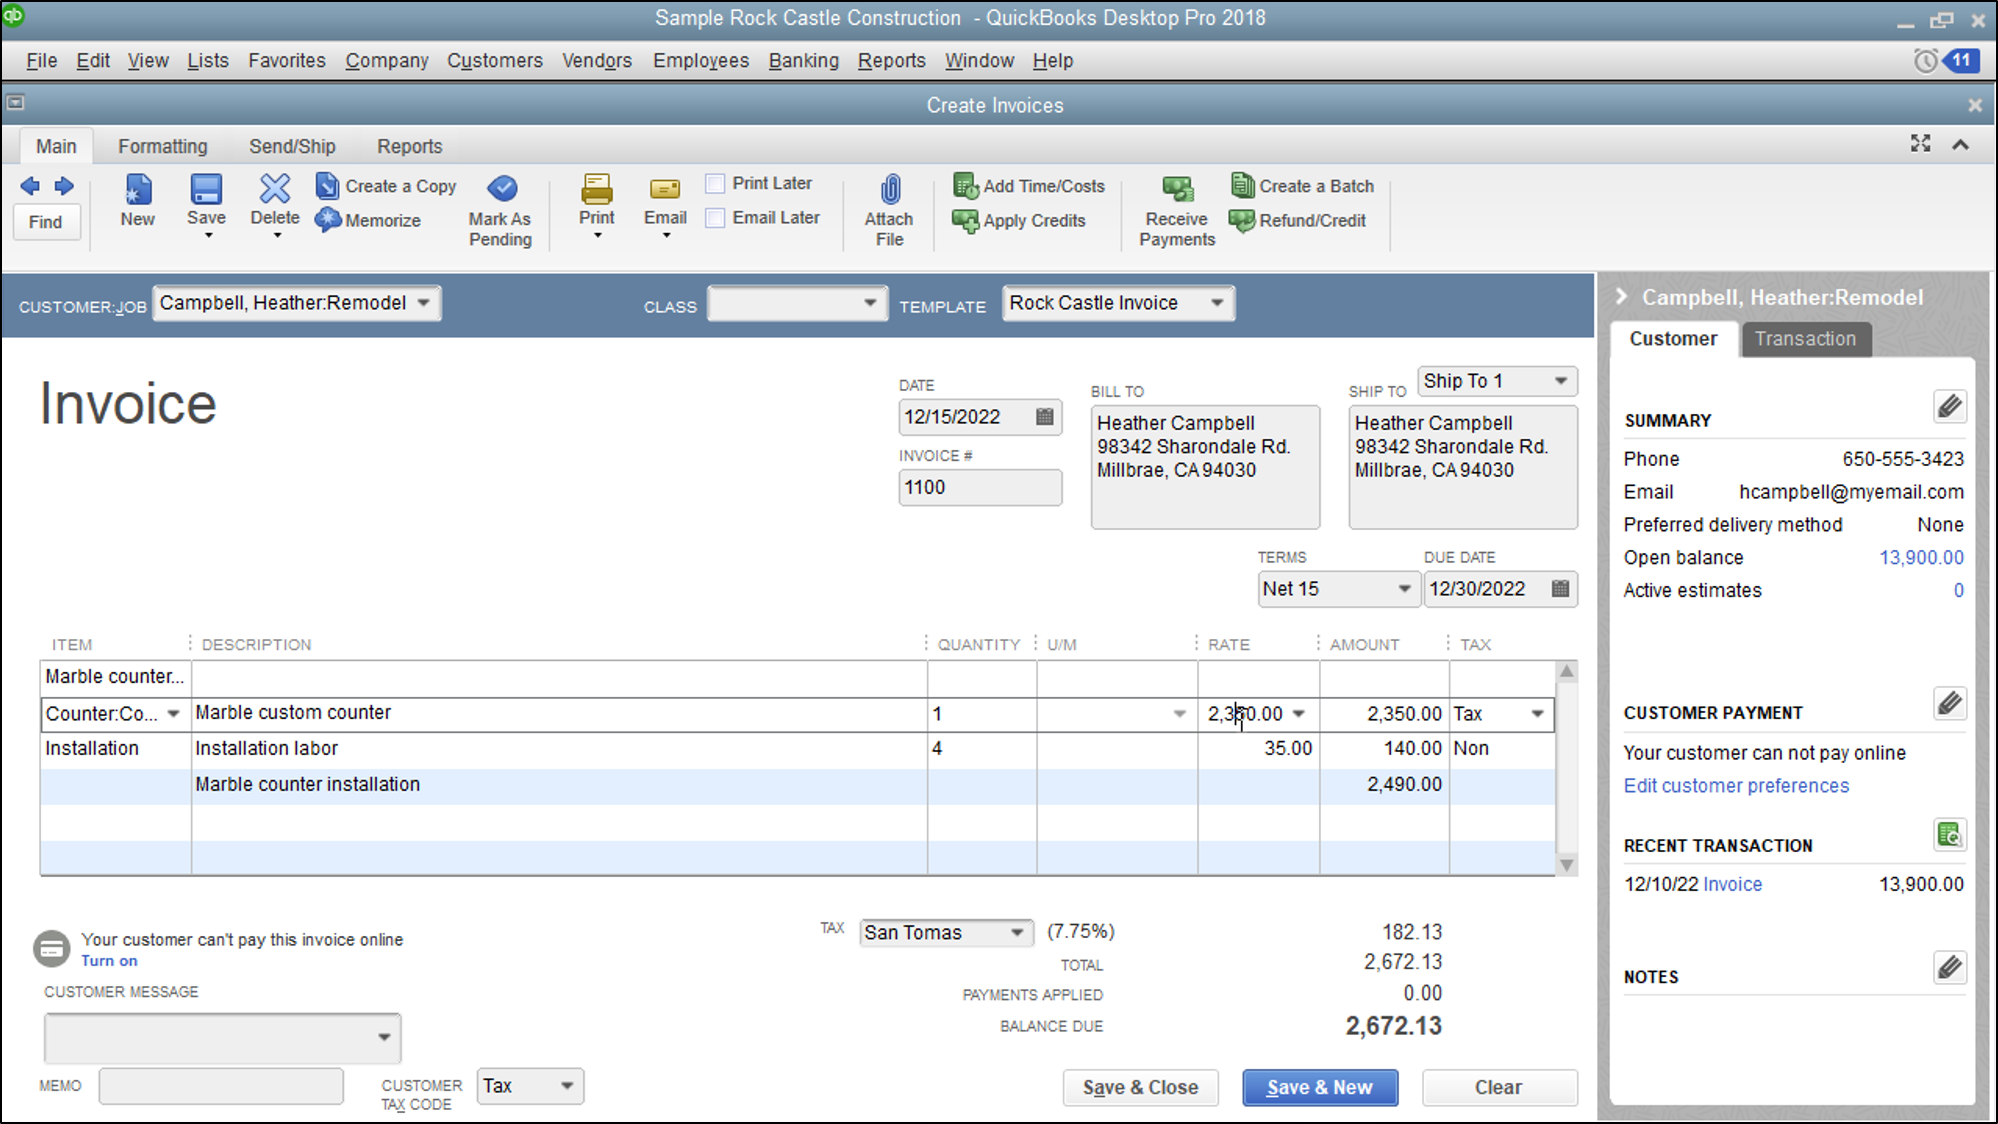Collapse the Campbell, Heather:Remodel side panel
Screen dimensions: 1998x1124
[x=1621, y=297]
